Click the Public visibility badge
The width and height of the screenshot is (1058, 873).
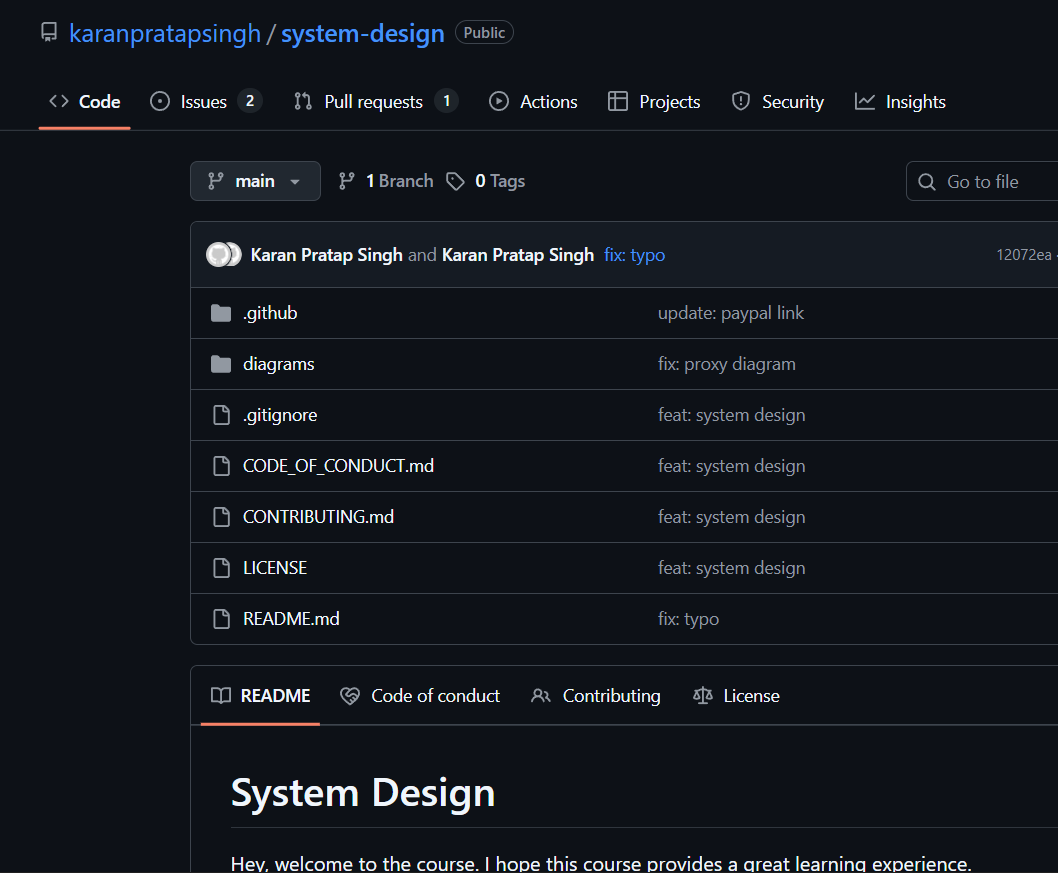[x=484, y=32]
